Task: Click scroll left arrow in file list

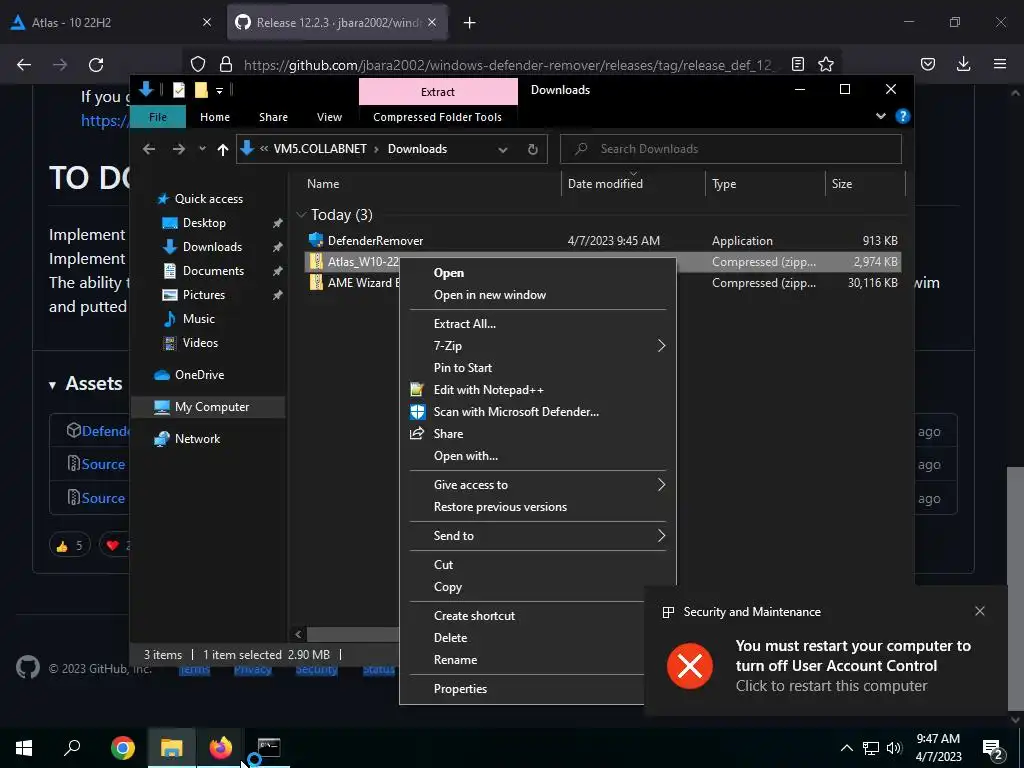Action: coord(298,634)
